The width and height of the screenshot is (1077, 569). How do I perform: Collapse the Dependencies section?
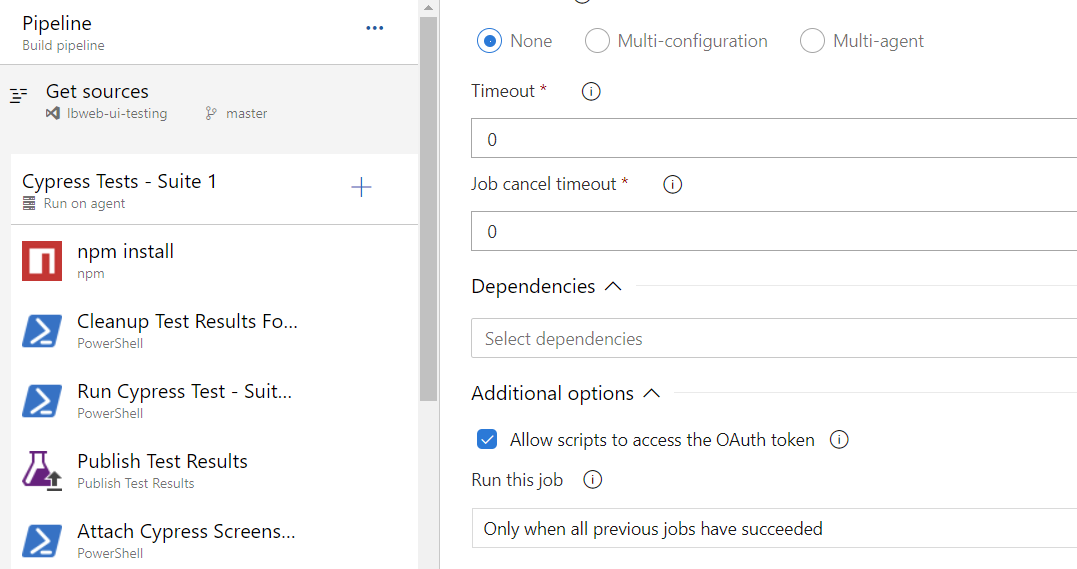tap(613, 287)
